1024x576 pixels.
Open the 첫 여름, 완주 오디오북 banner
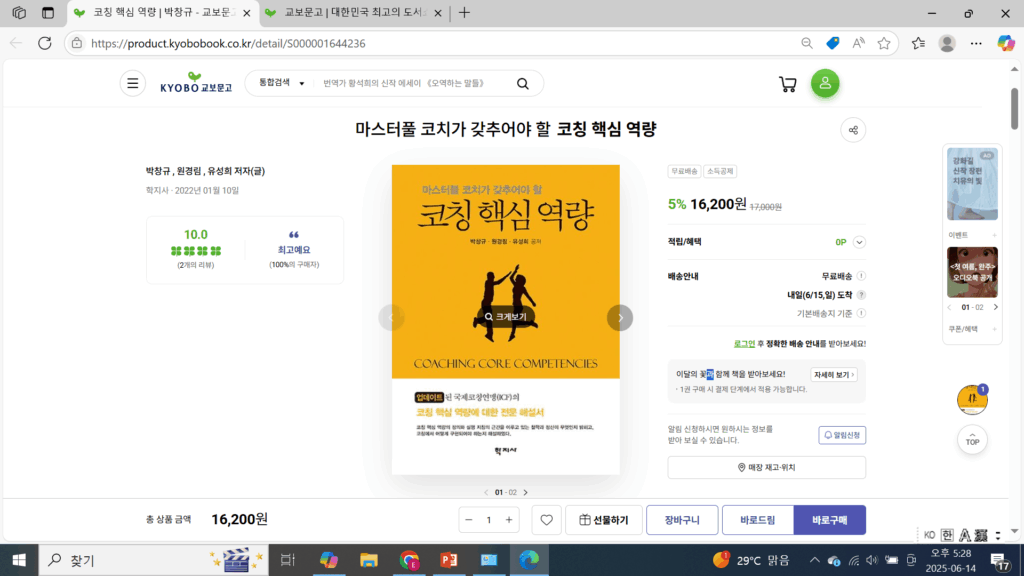pyautogui.click(x=972, y=272)
